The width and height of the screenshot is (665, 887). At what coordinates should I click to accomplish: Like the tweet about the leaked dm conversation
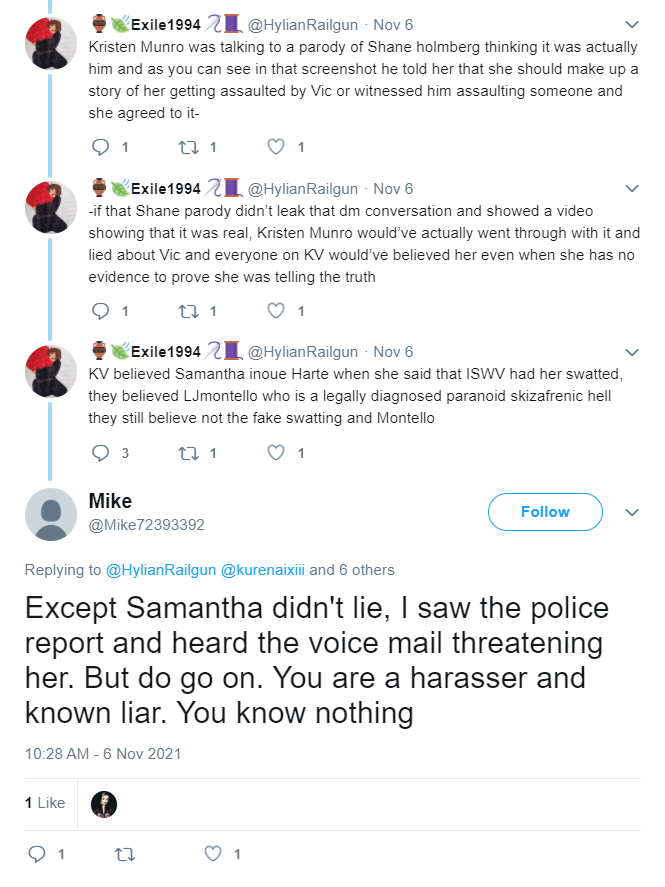(x=276, y=311)
